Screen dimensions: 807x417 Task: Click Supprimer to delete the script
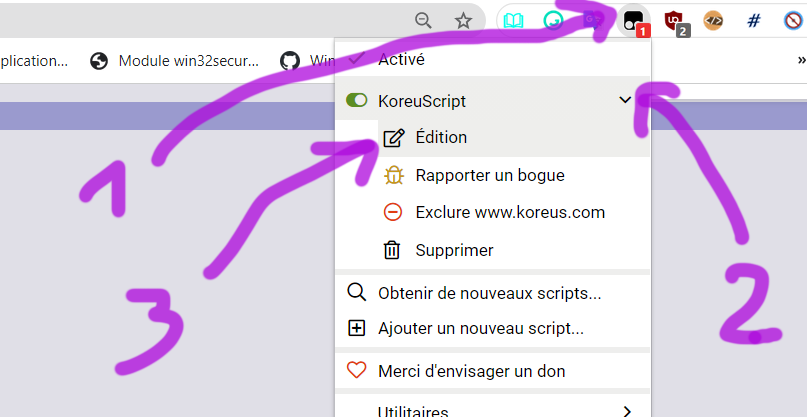coord(454,250)
